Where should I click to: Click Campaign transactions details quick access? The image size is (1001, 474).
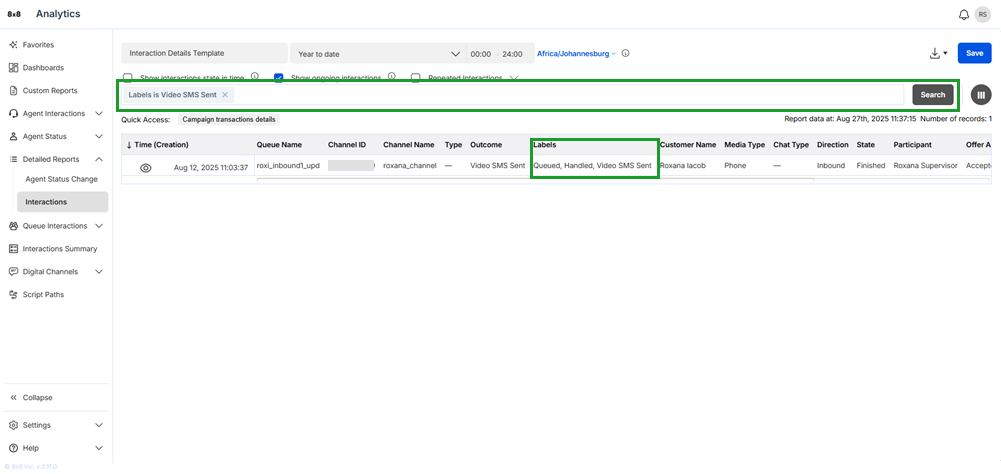(229, 119)
